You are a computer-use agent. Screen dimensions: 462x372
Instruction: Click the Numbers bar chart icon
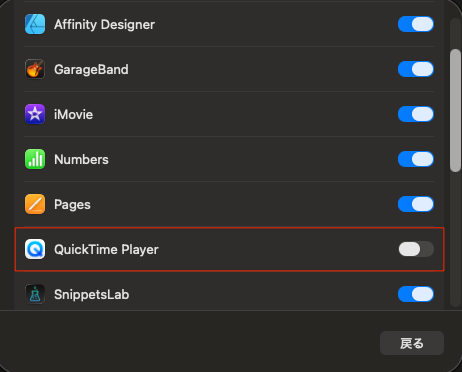(35, 159)
